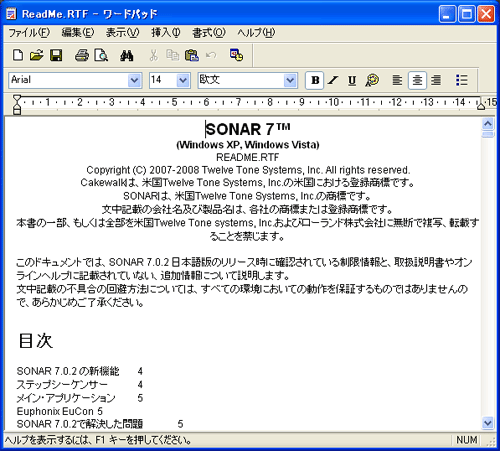Click the Find binoculars icon

pos(127,55)
